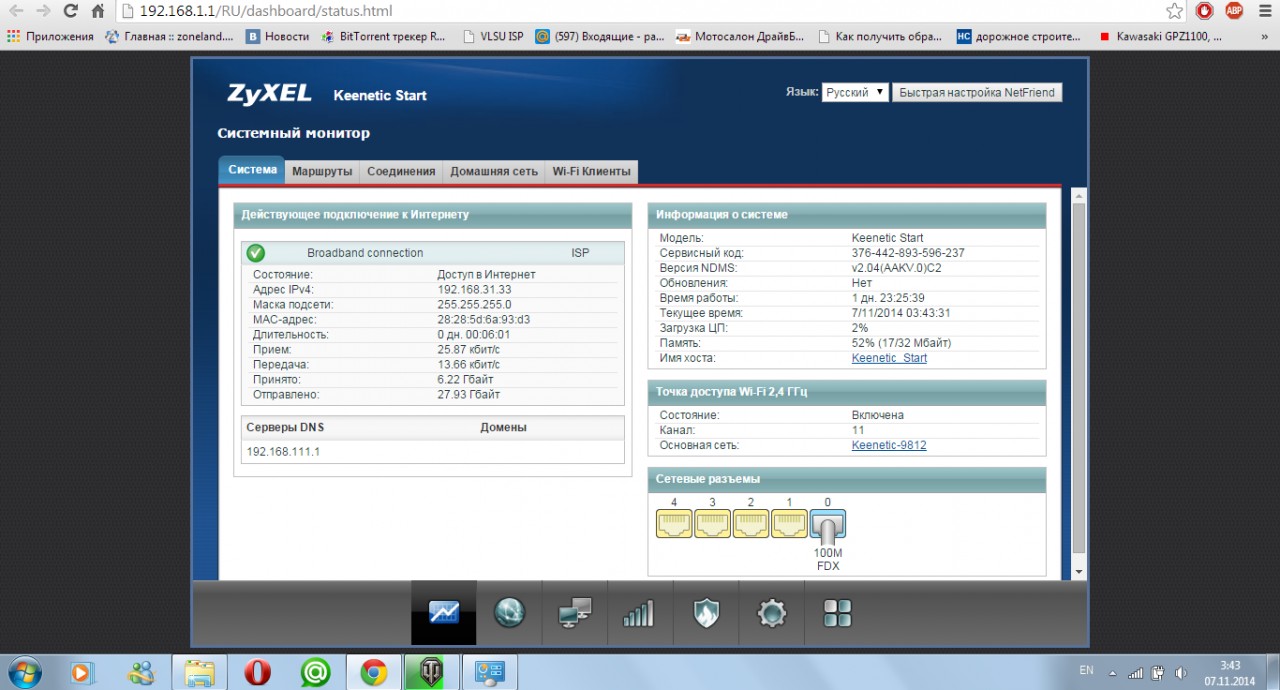Open the Home network computers icon
This screenshot has width=1280, height=690.
tap(574, 613)
